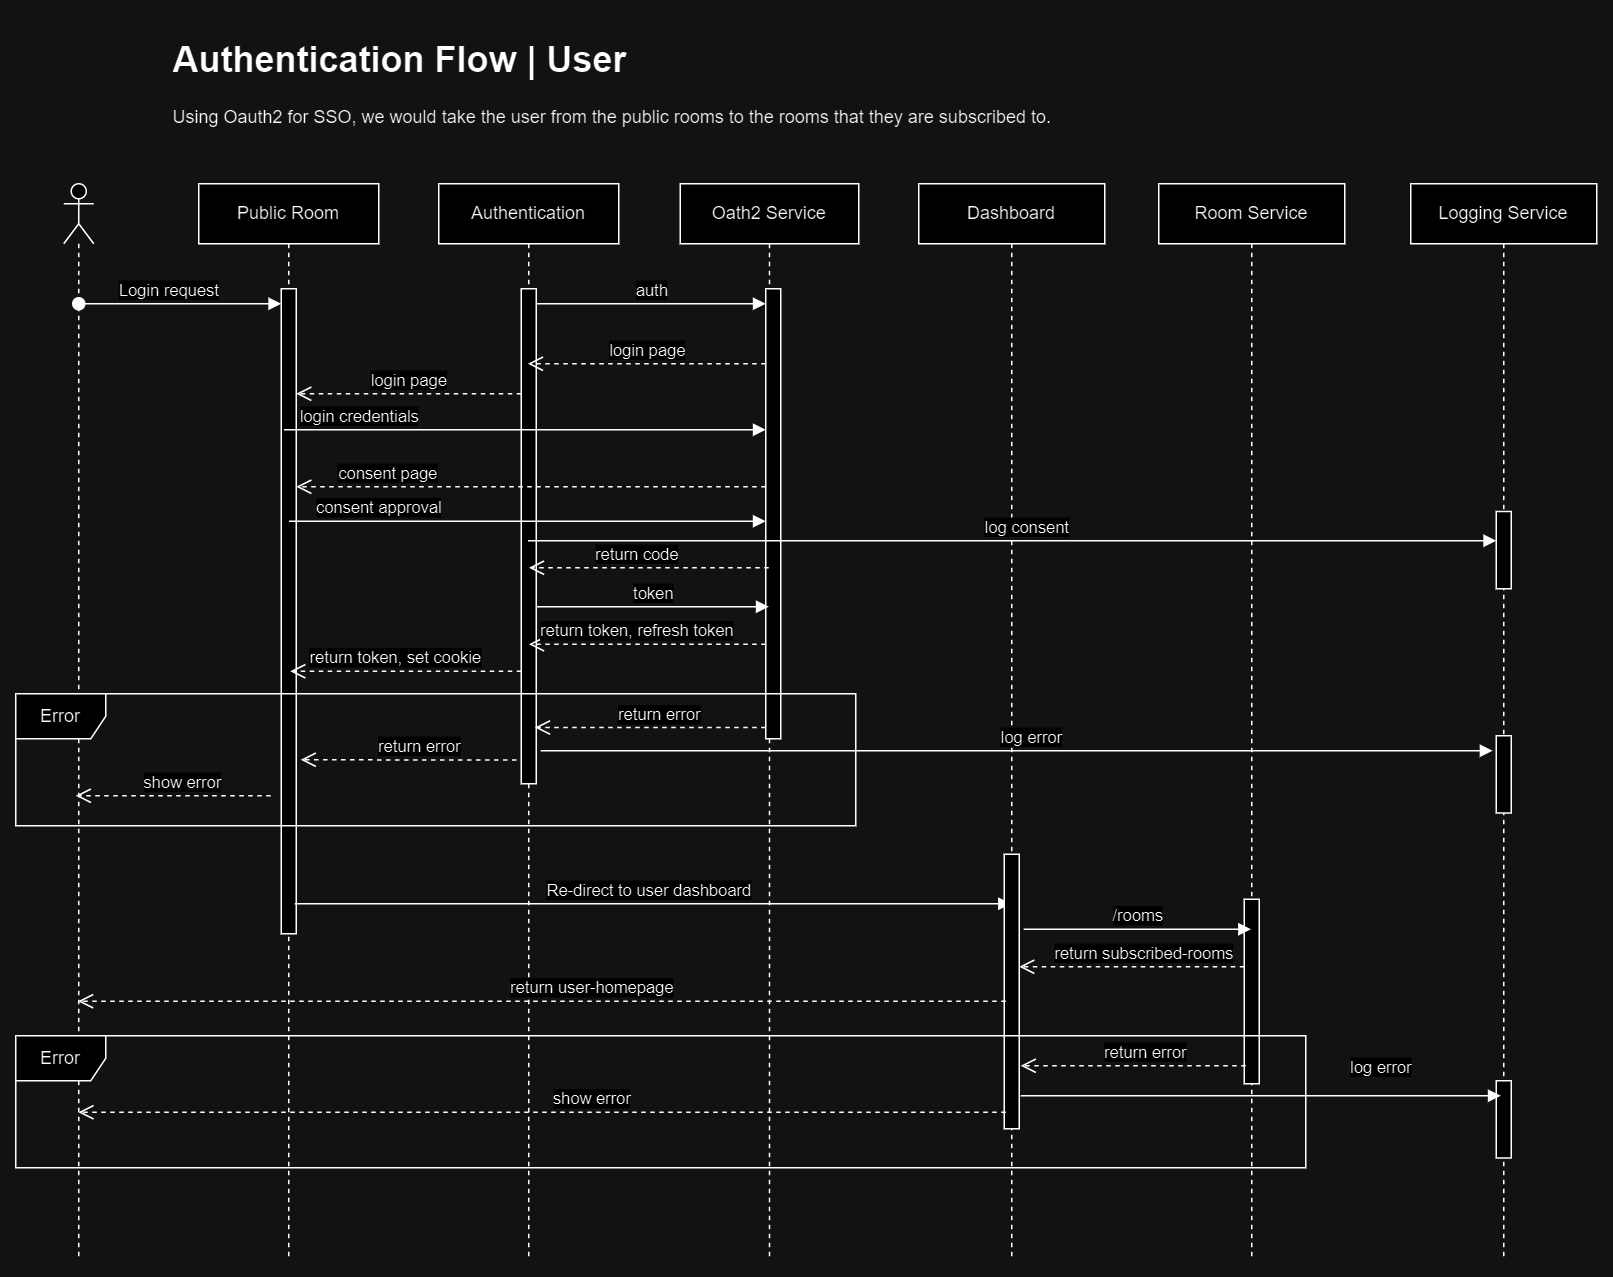The width and height of the screenshot is (1613, 1277).
Task: Click the return subscribed-rooms message
Action: point(1143,953)
